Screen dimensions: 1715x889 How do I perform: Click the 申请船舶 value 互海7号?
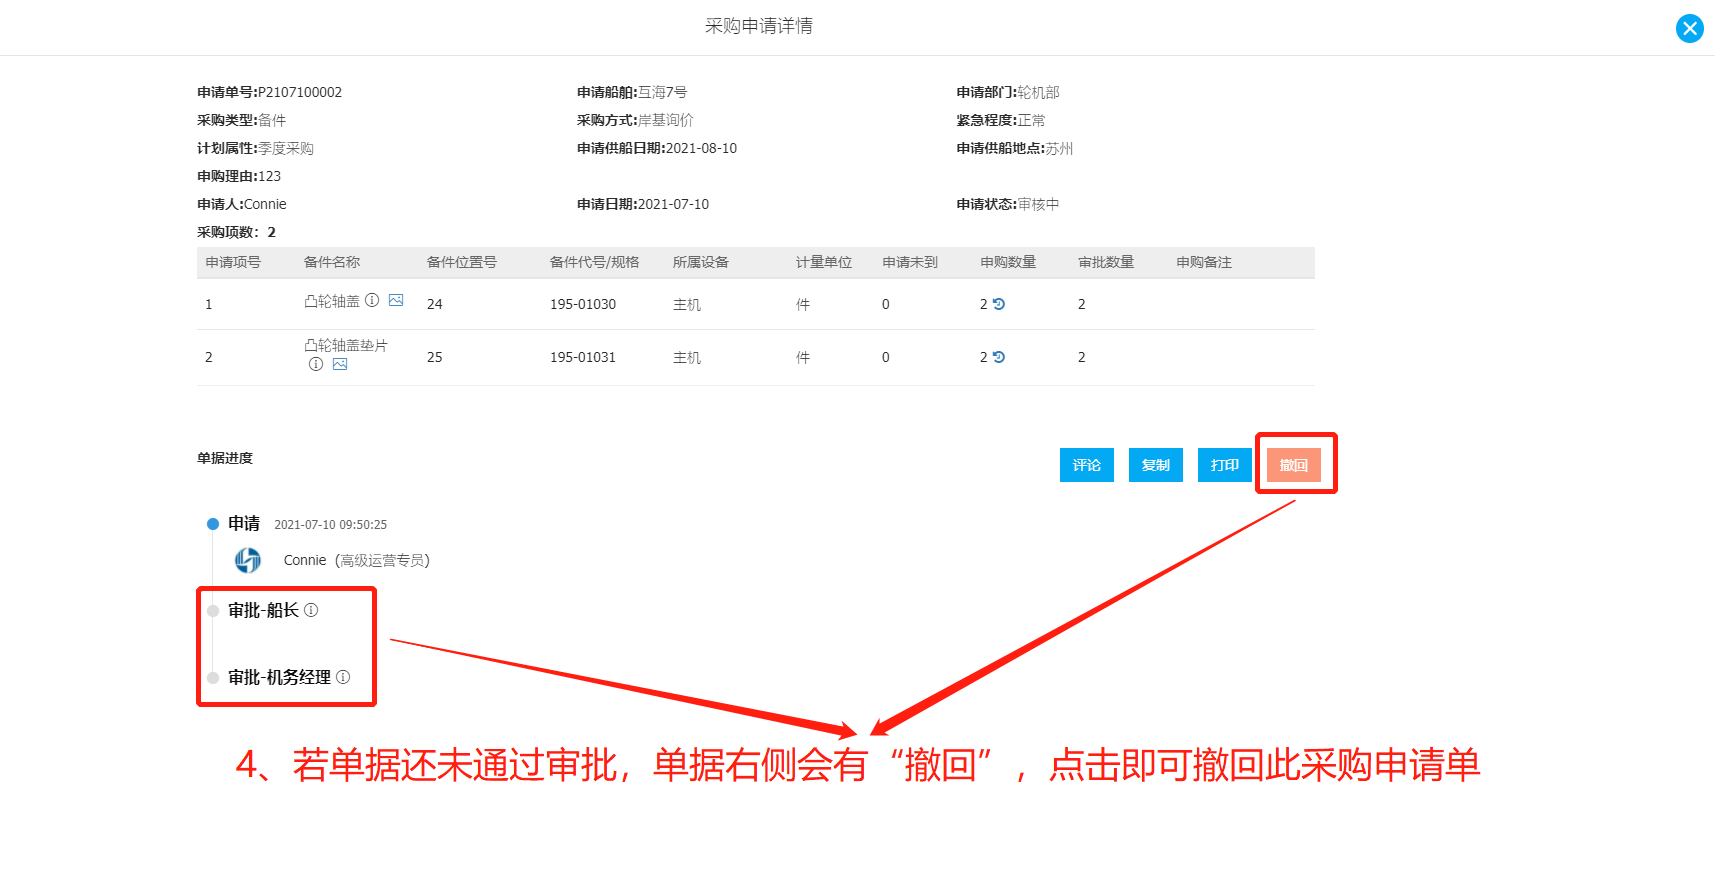663,92
